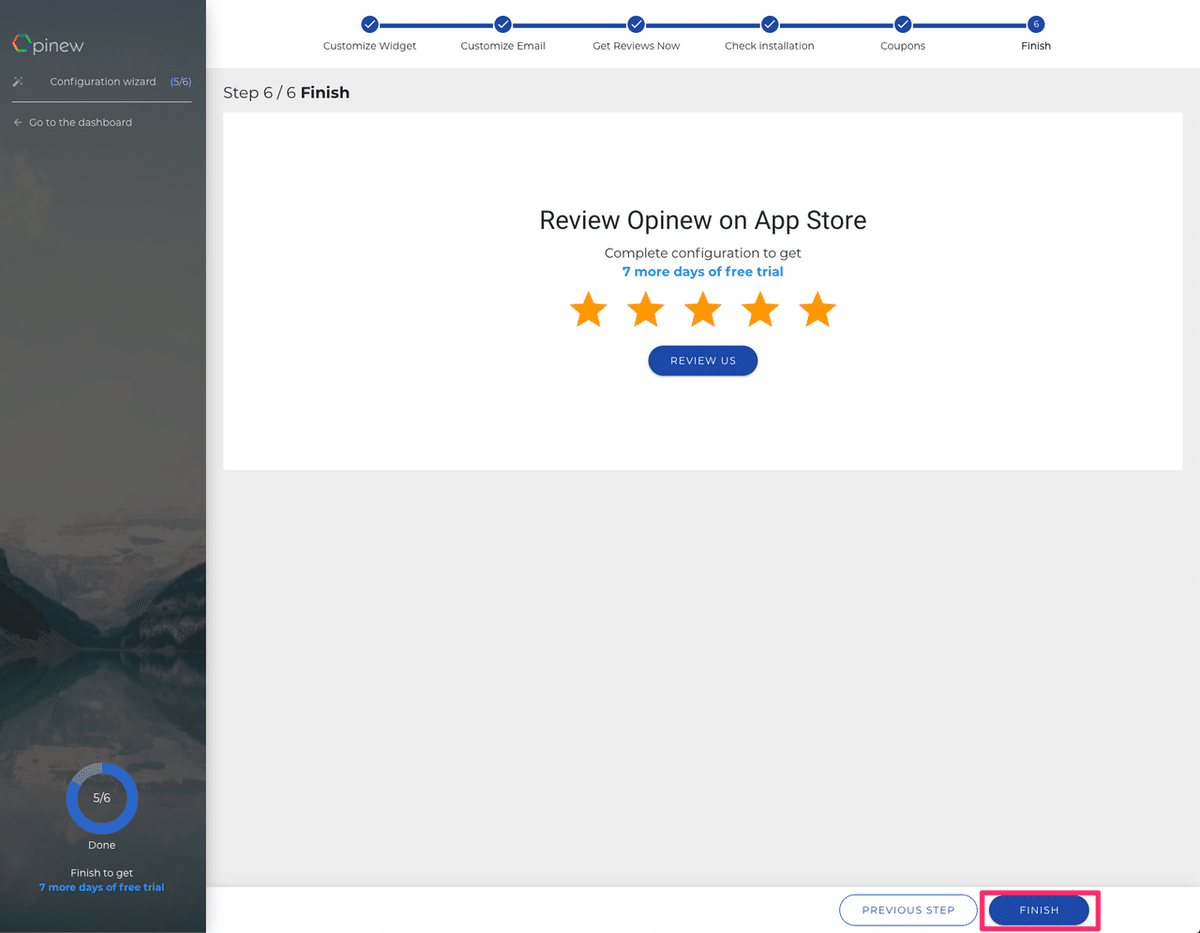This screenshot has width=1200, height=933.
Task: Click the 7 more days of free trial link in card
Action: (x=703, y=272)
